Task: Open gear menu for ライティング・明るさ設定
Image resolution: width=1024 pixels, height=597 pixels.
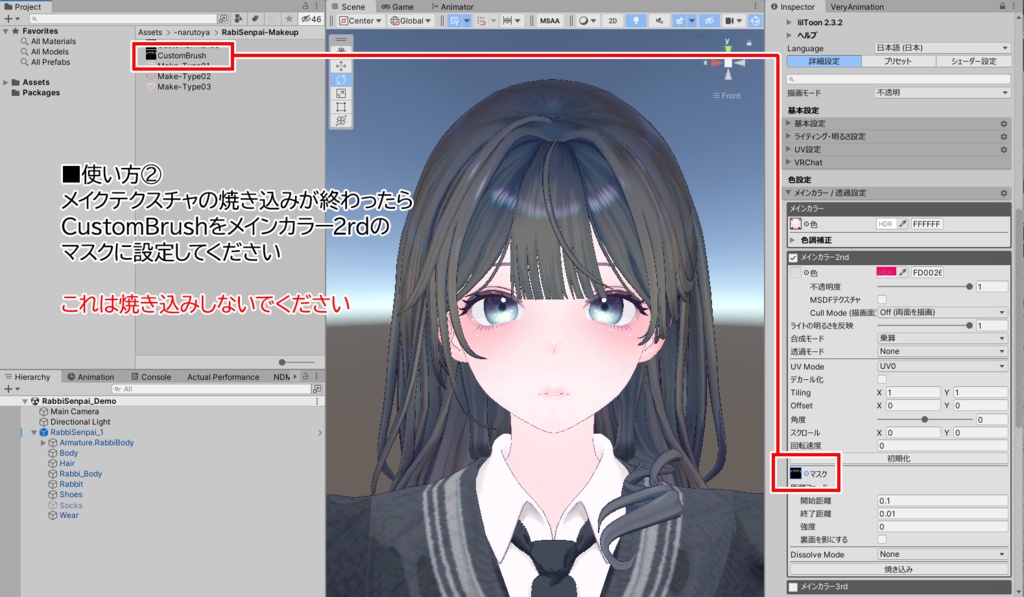Action: pyautogui.click(x=1004, y=137)
